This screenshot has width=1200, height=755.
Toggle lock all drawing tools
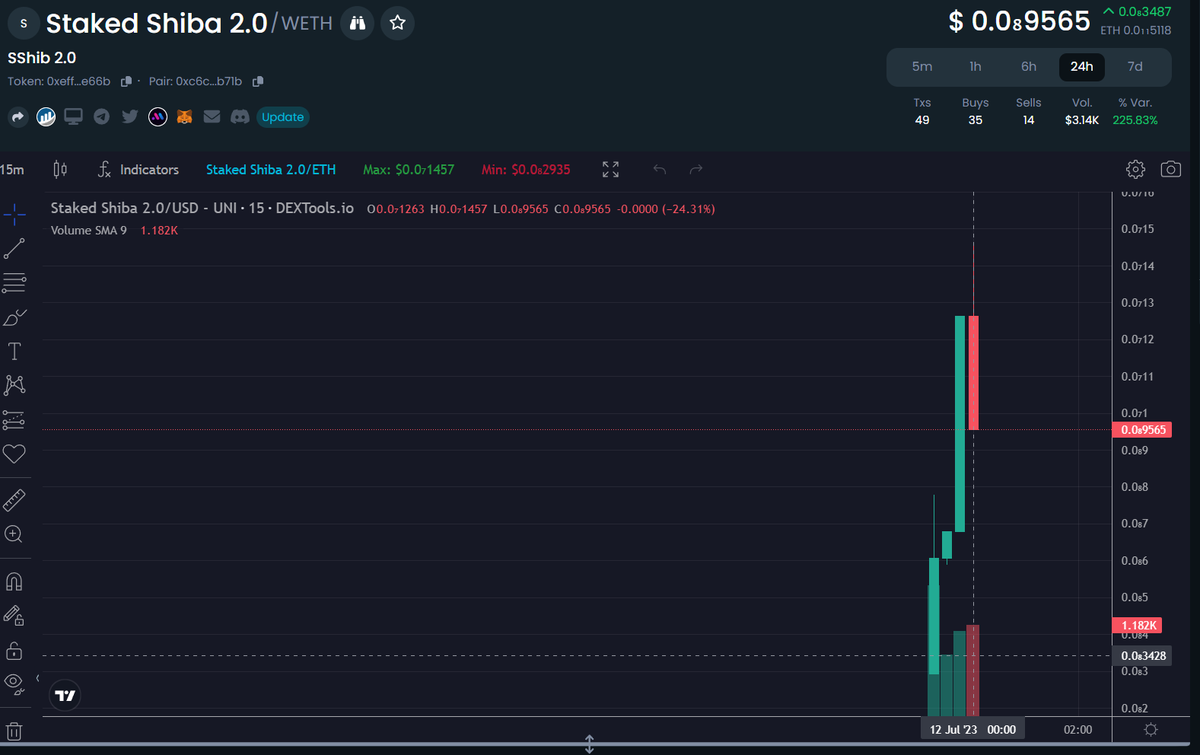(14, 650)
